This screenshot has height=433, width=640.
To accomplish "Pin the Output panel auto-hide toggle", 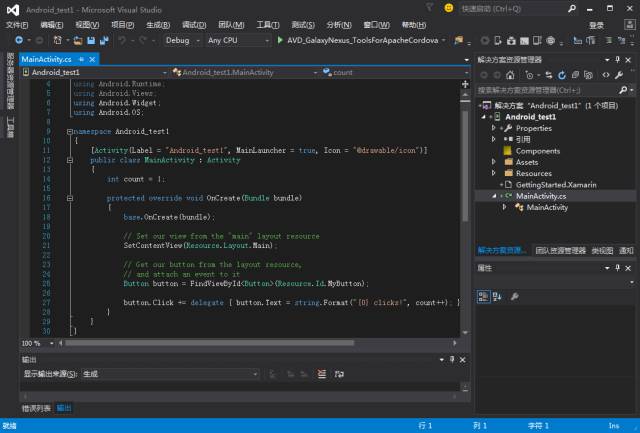I will 452,360.
